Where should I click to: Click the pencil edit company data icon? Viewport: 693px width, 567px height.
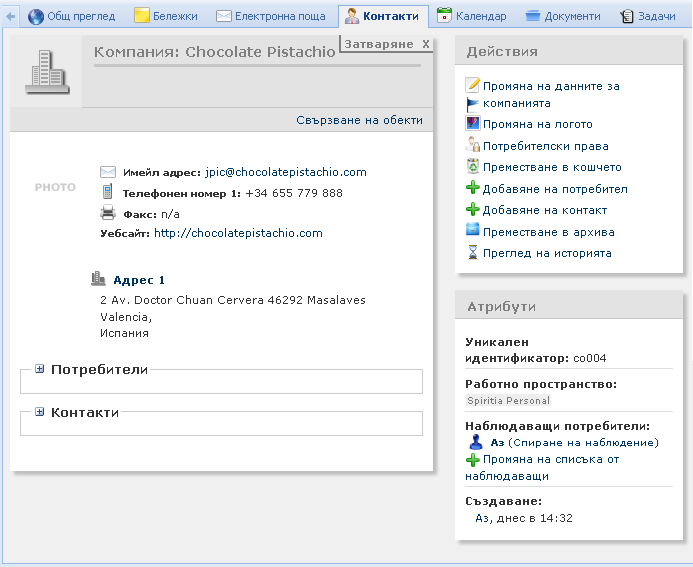pos(473,84)
